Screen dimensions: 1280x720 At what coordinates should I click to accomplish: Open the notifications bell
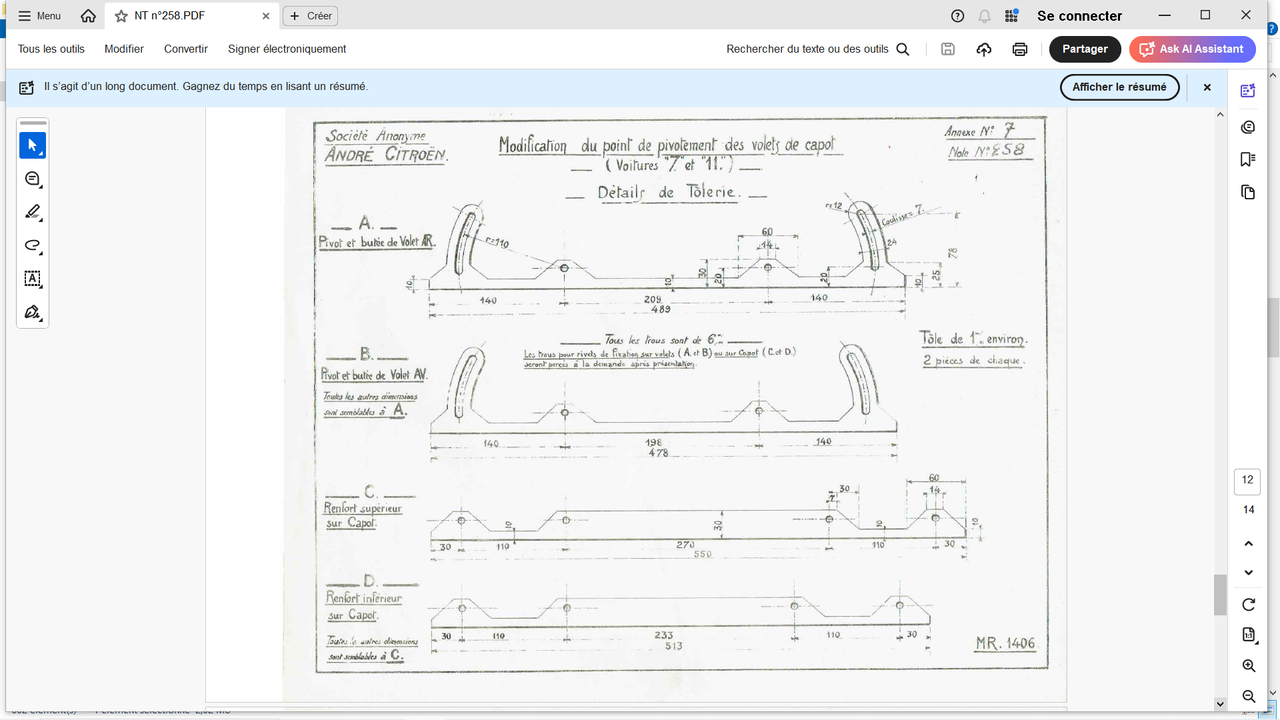985,16
